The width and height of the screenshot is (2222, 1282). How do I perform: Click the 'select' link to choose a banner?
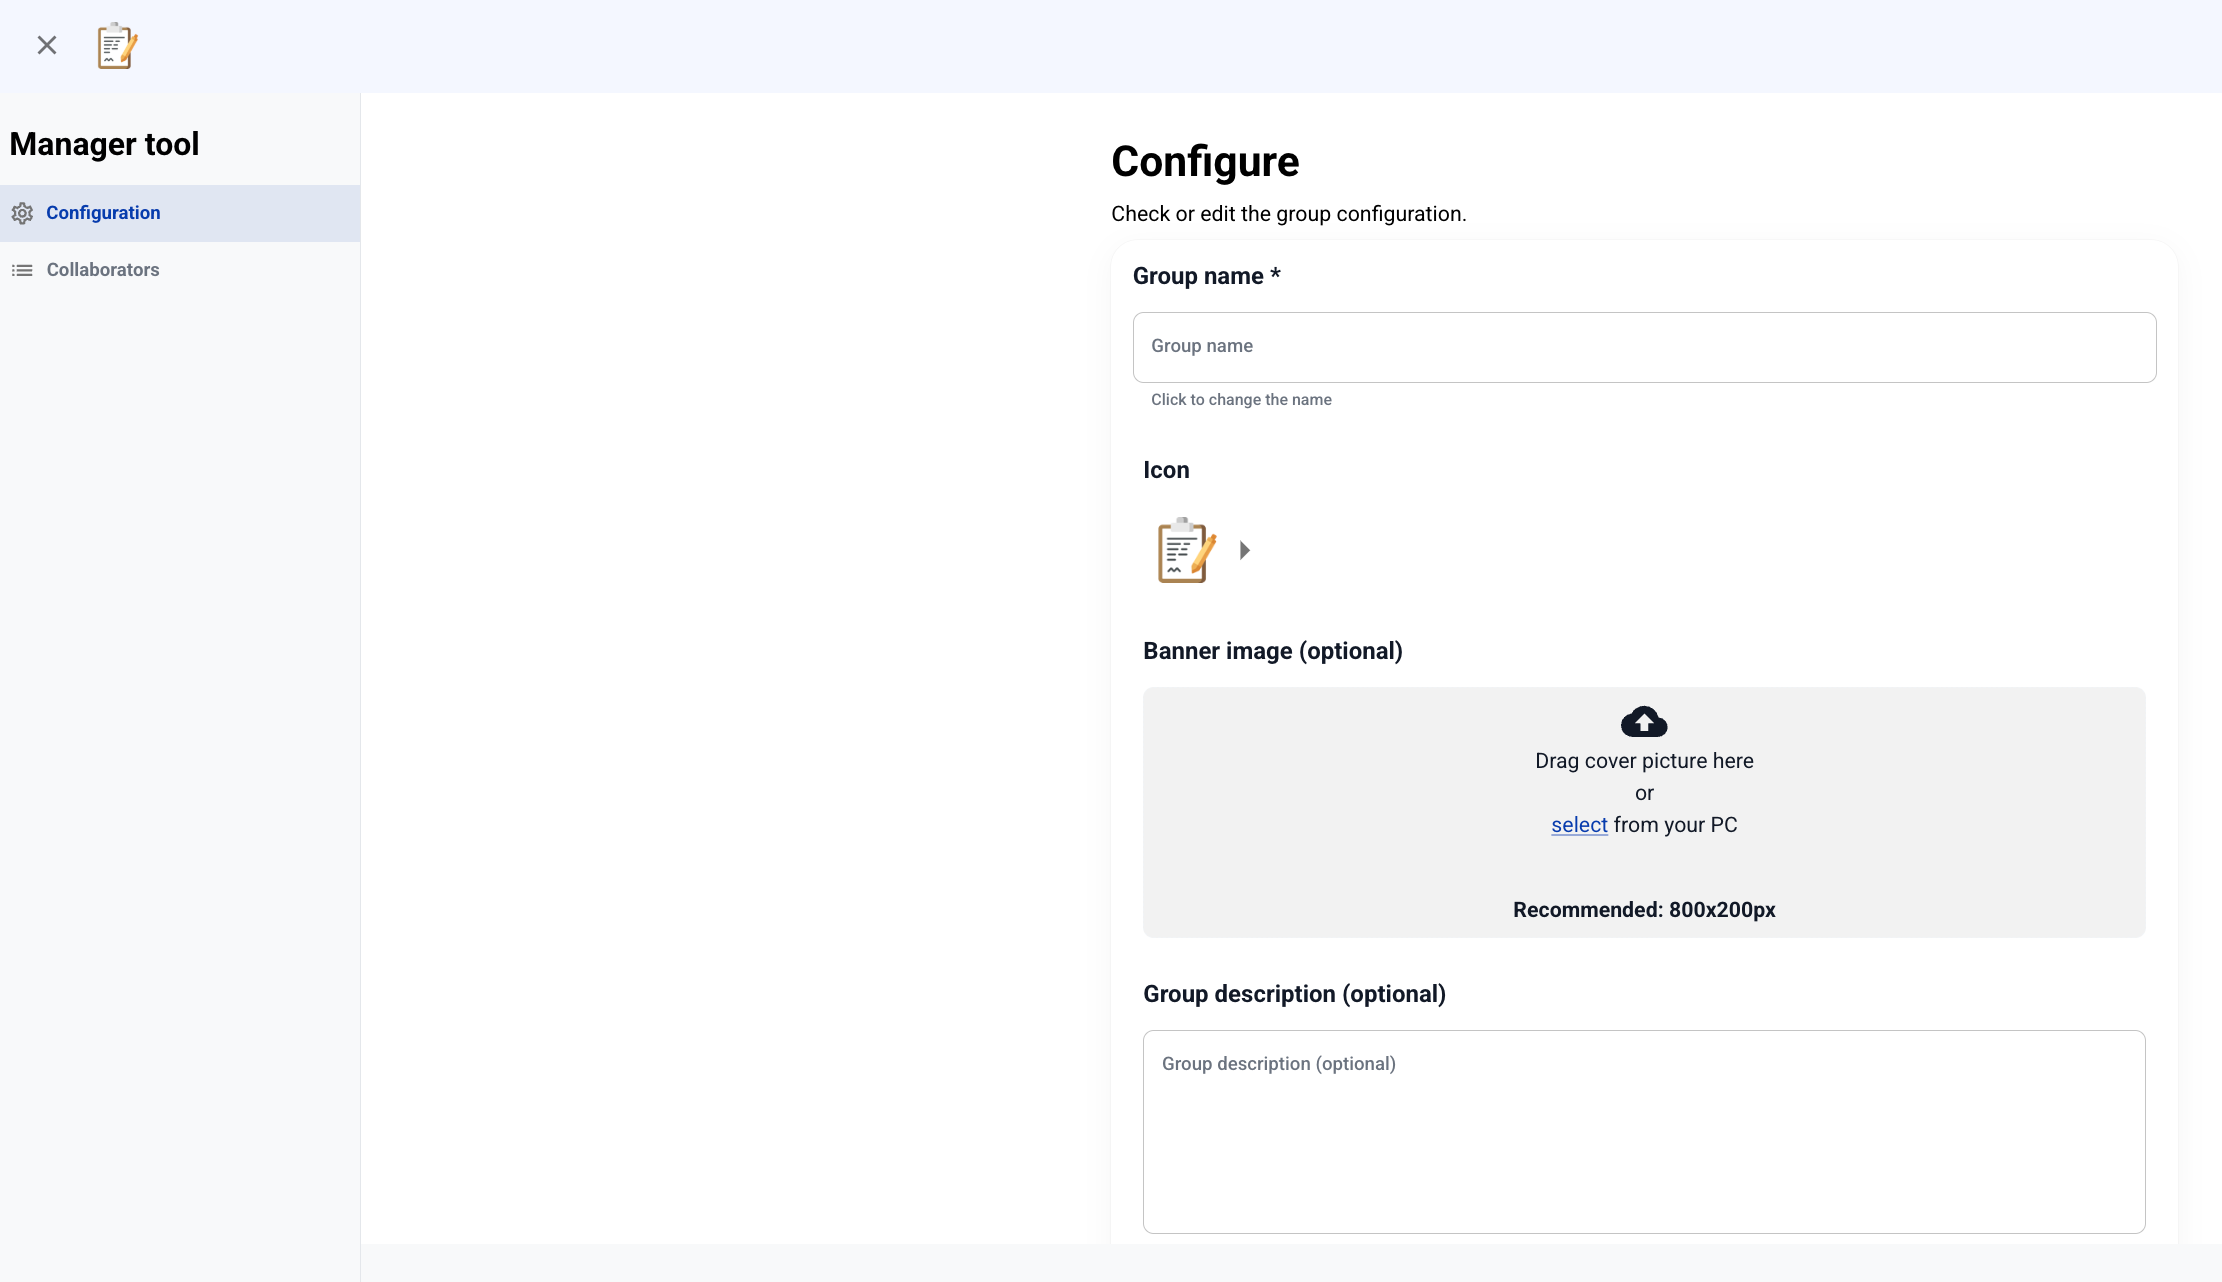pyautogui.click(x=1578, y=825)
